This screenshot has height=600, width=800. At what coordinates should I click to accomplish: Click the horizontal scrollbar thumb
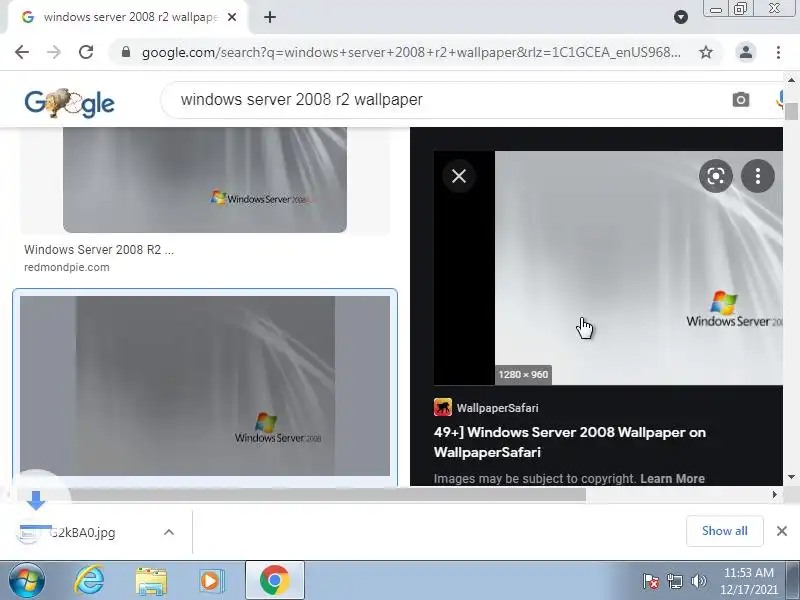302,494
